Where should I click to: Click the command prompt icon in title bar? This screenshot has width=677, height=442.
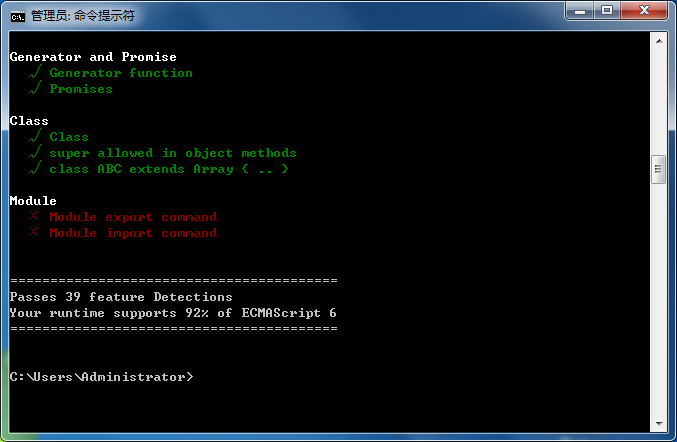[x=18, y=15]
